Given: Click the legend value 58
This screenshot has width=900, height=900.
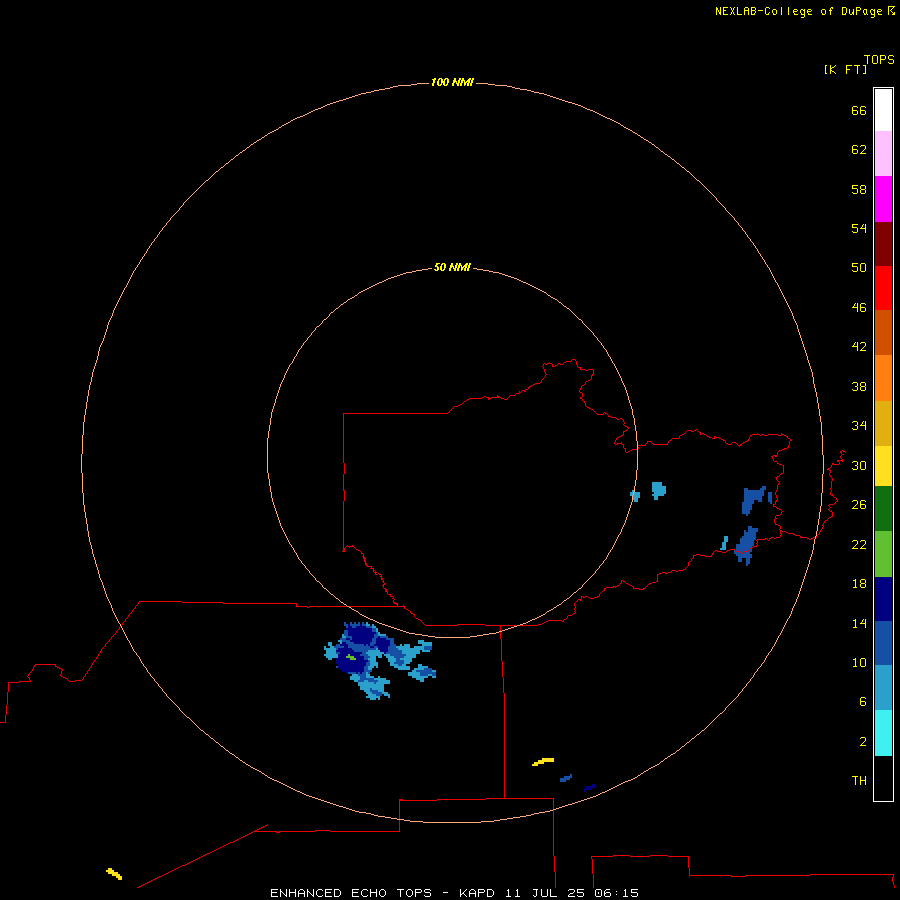Looking at the screenshot, I should (x=859, y=189).
